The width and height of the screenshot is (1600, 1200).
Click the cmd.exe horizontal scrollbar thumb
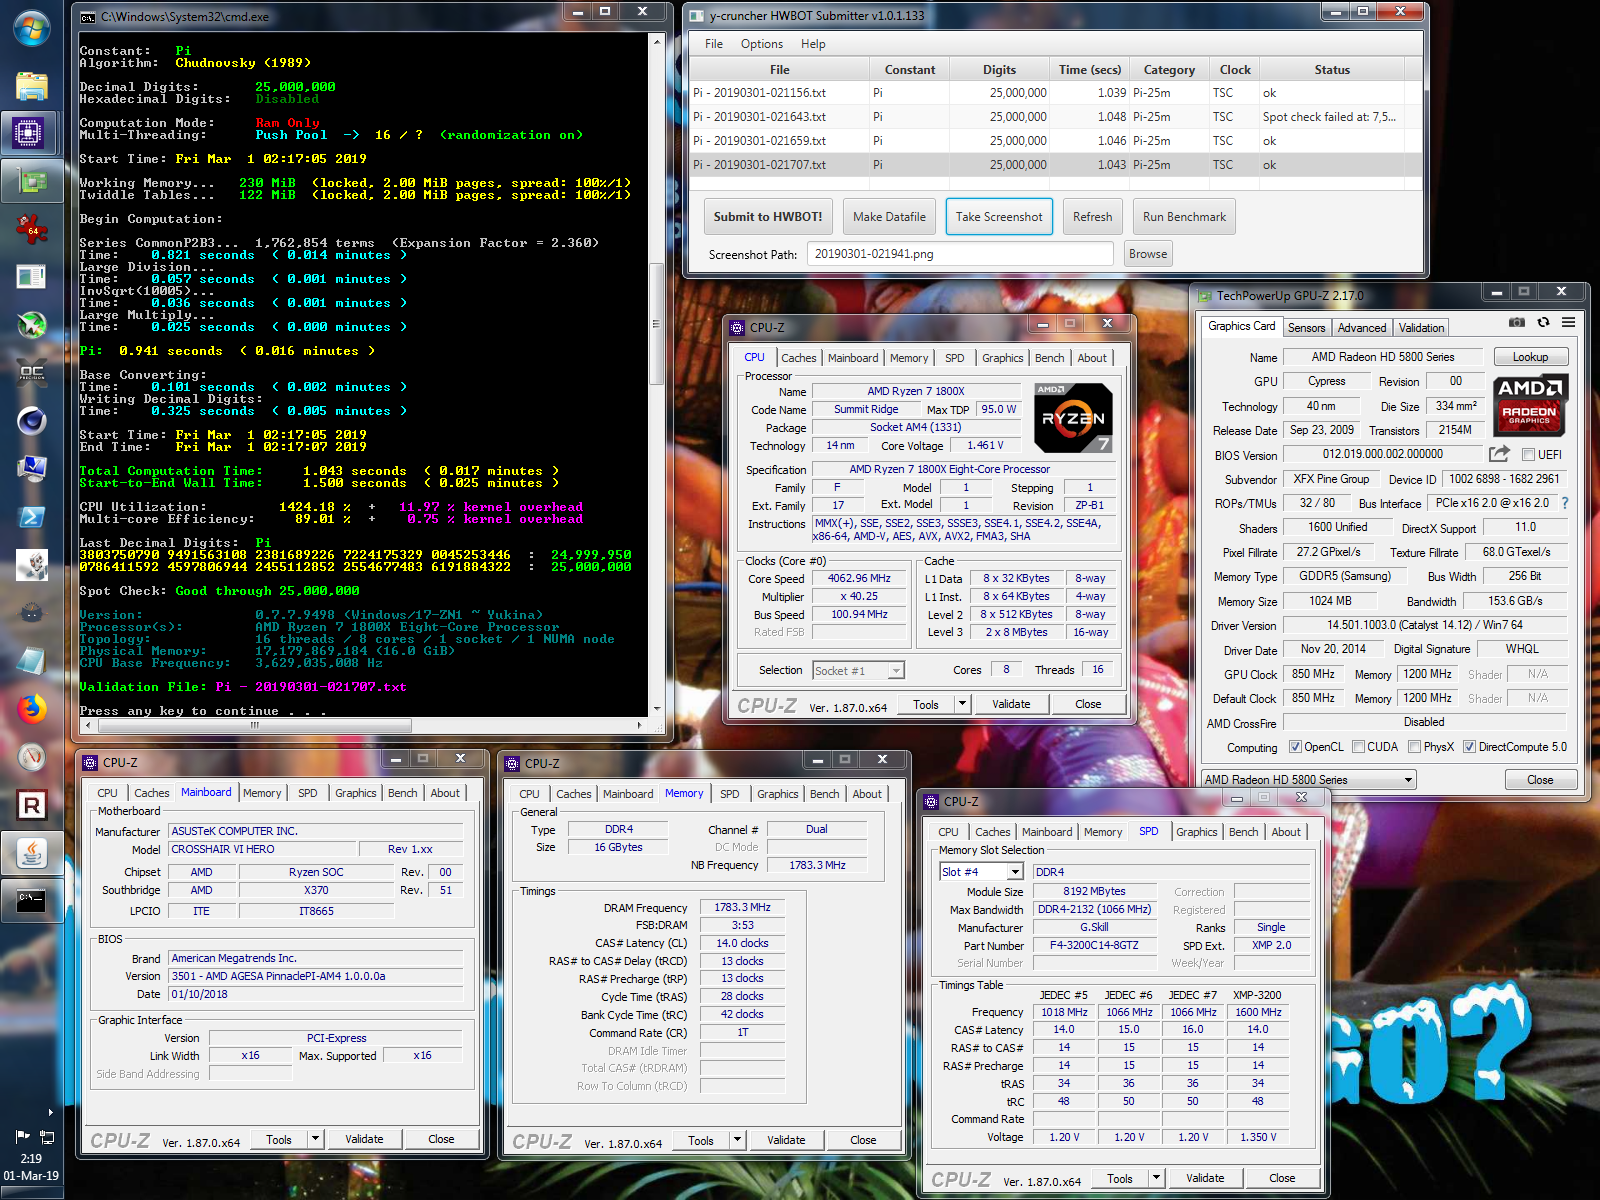point(254,725)
